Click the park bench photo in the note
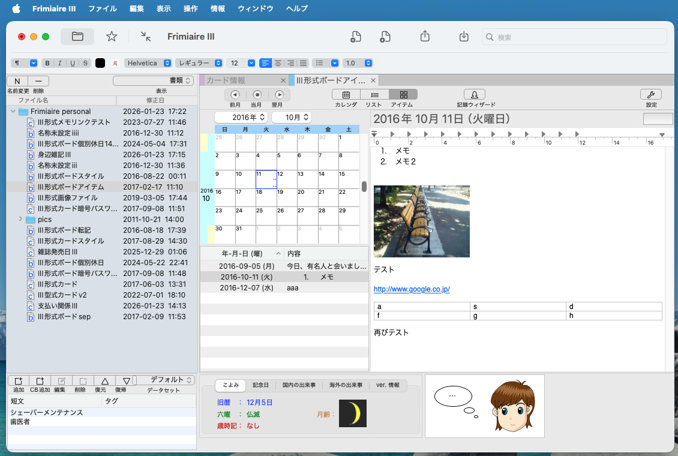Image resolution: width=678 pixels, height=456 pixels. point(421,220)
